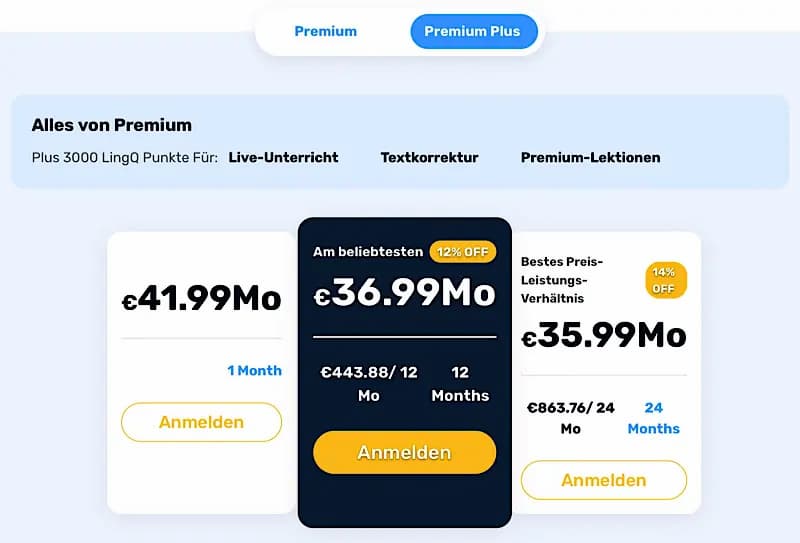The width and height of the screenshot is (800, 543).
Task: Click the 1 Month duration link
Action: tap(254, 370)
